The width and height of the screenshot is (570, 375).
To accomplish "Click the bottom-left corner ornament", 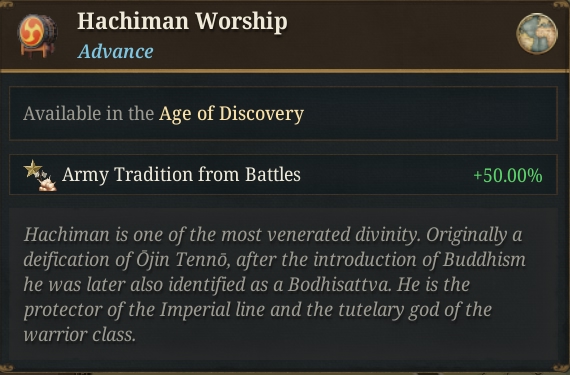I will (x=7, y=368).
